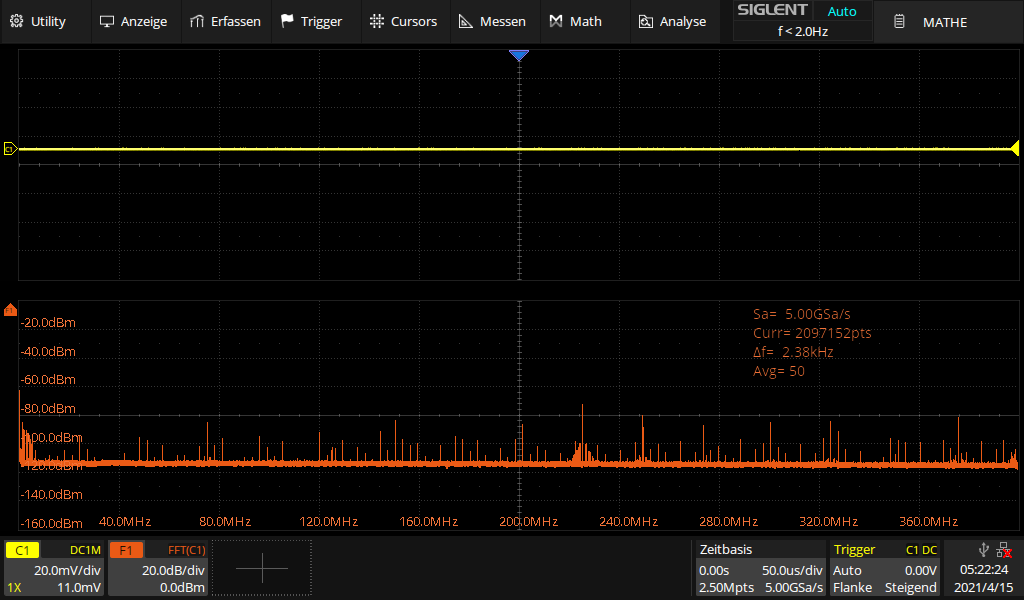Click the 0.00s delay value
Image resolution: width=1024 pixels, height=600 pixels.
click(x=714, y=570)
